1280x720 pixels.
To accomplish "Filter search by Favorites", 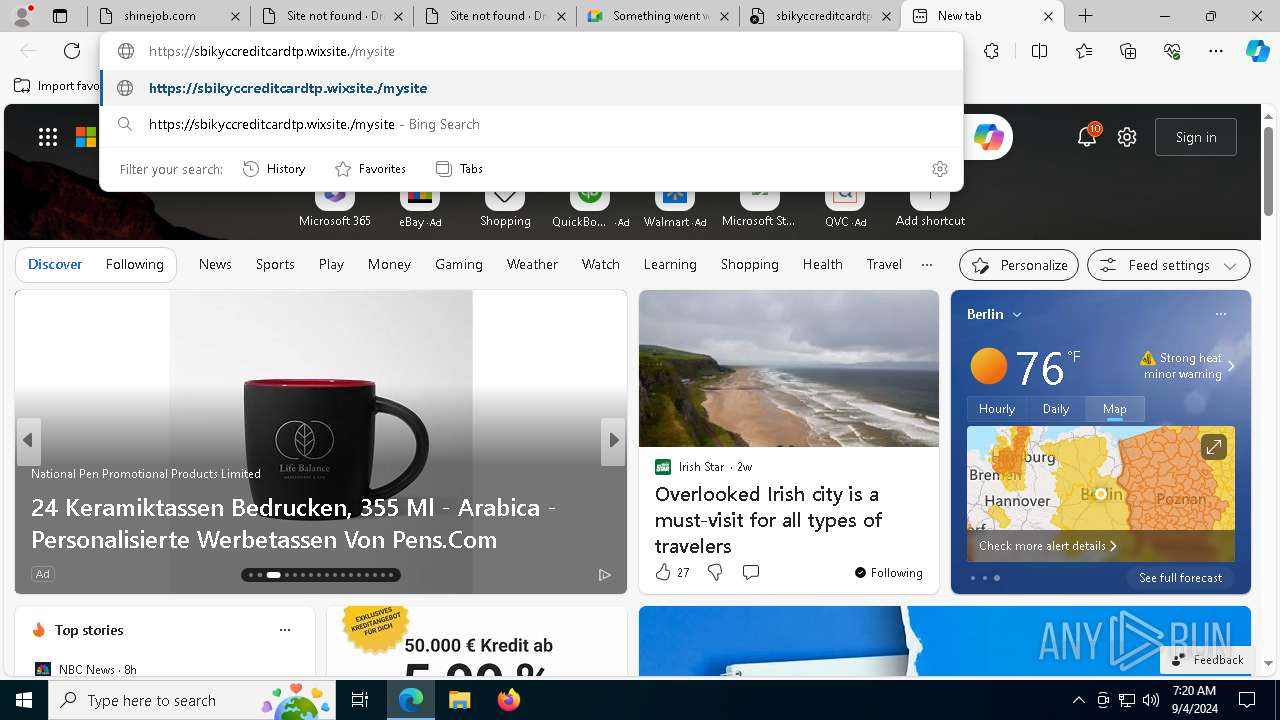I will pyautogui.click(x=370, y=169).
